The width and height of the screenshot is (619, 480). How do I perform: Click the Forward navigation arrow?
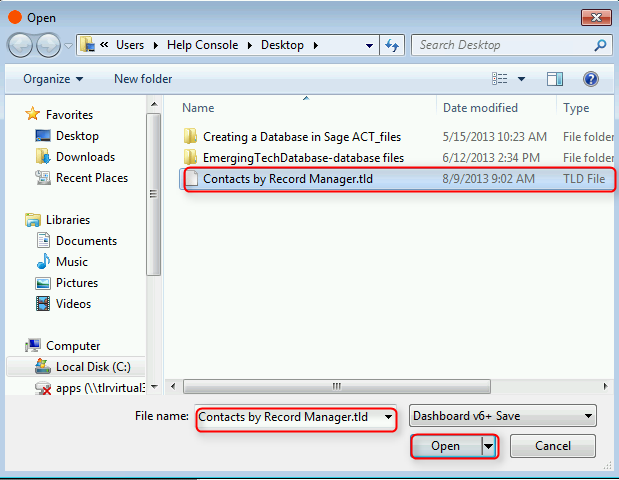point(48,45)
